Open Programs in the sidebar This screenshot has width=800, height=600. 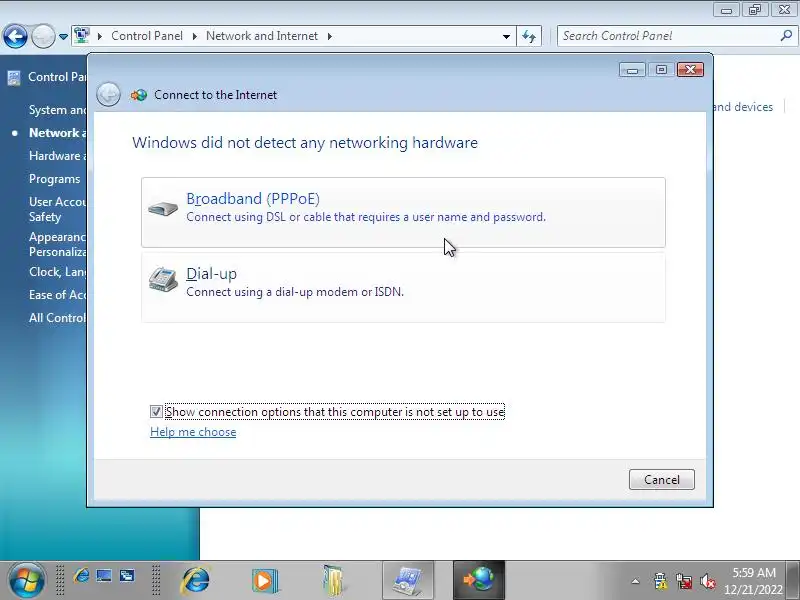pos(55,179)
